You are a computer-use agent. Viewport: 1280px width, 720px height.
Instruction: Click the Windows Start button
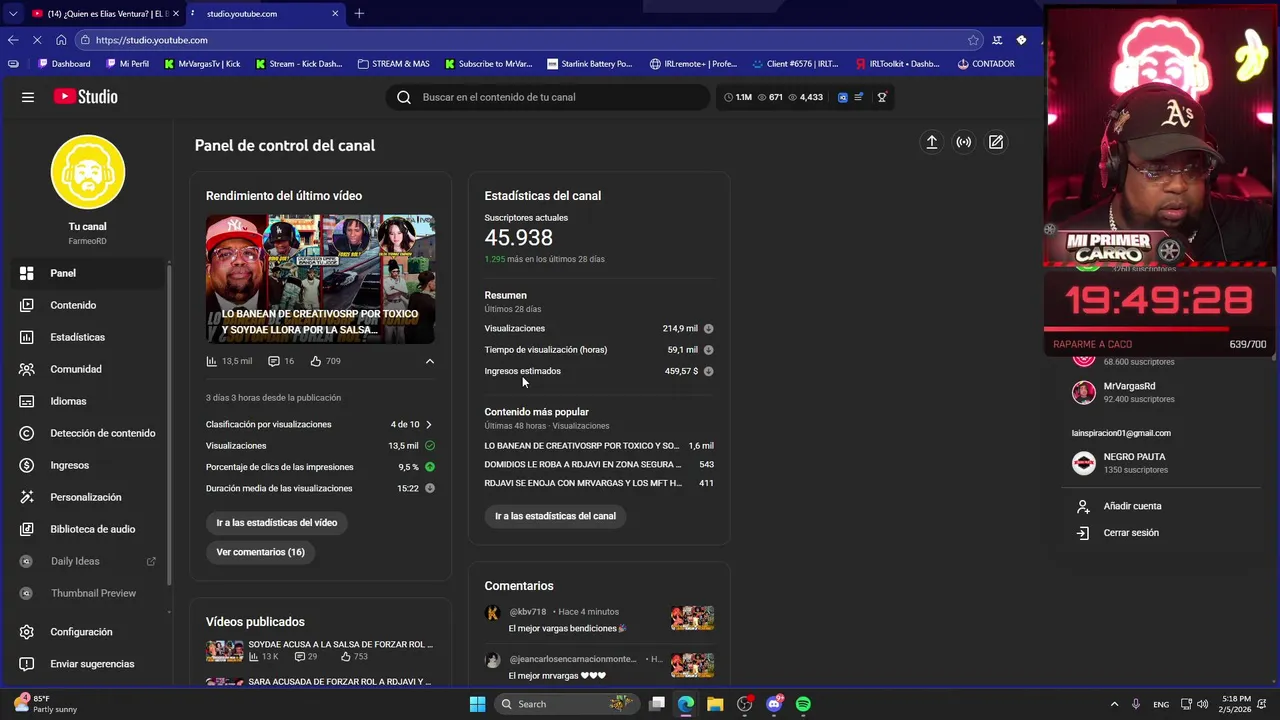[477, 704]
